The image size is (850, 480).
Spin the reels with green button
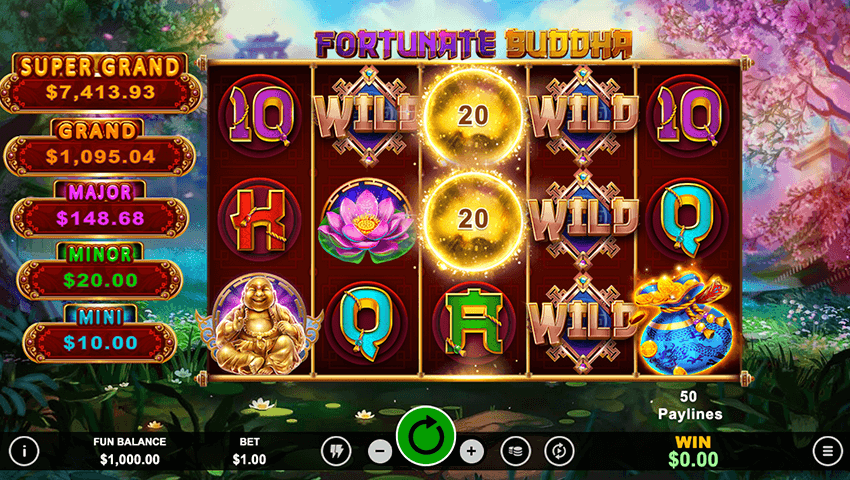[x=426, y=436]
